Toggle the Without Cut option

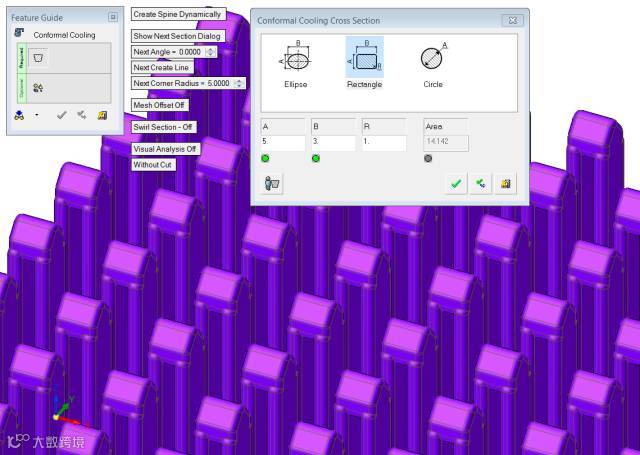click(153, 165)
